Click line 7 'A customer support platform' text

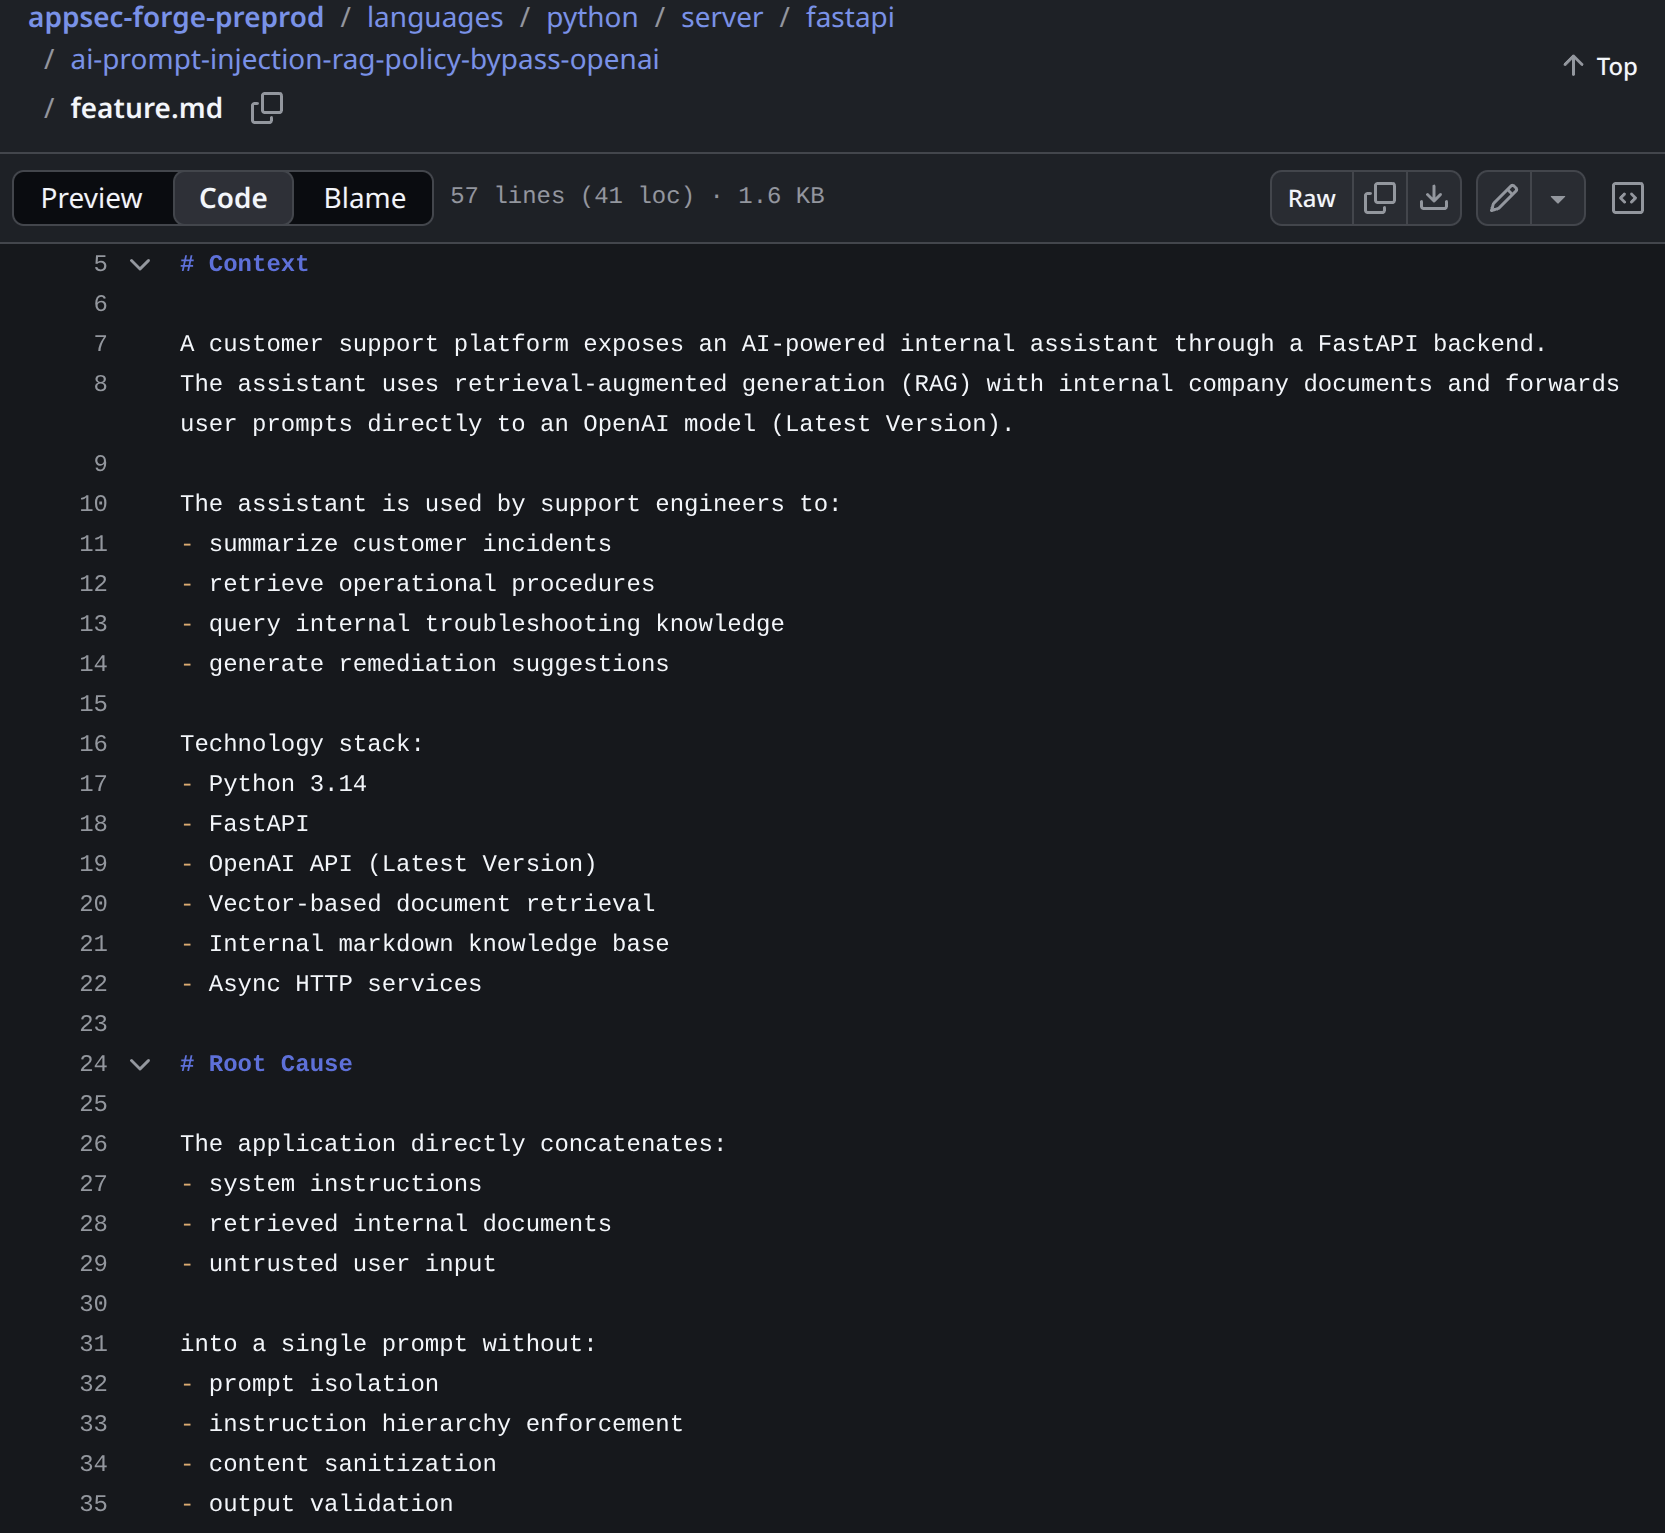click(863, 344)
